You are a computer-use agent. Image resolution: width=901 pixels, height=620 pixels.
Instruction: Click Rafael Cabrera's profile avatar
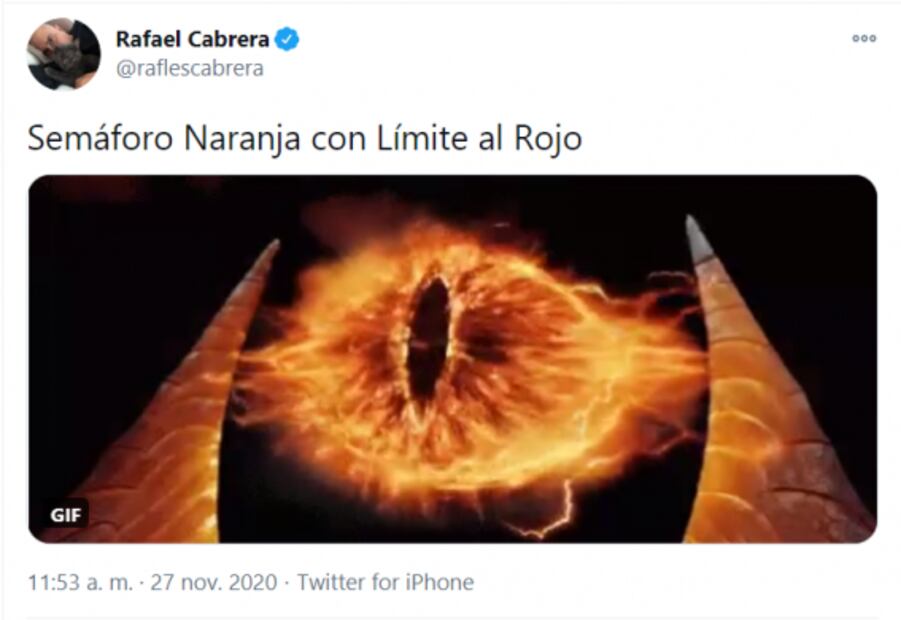[x=63, y=54]
